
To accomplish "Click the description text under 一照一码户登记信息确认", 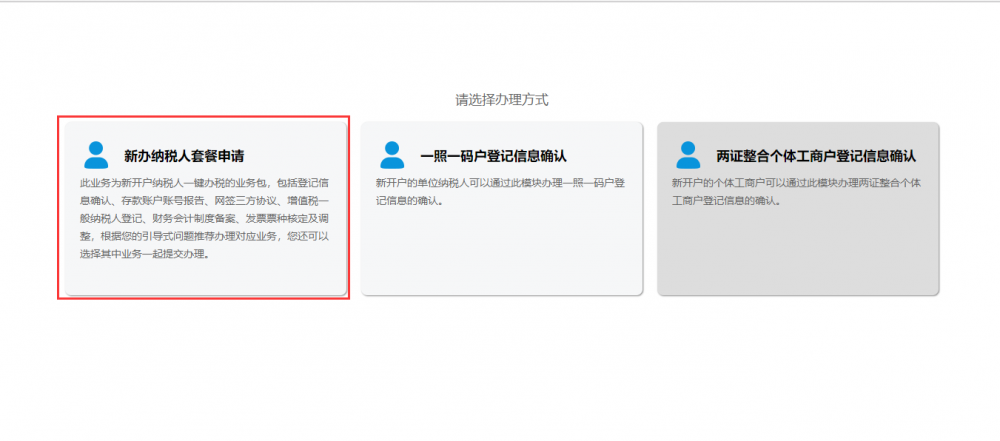I will pos(500,192).
